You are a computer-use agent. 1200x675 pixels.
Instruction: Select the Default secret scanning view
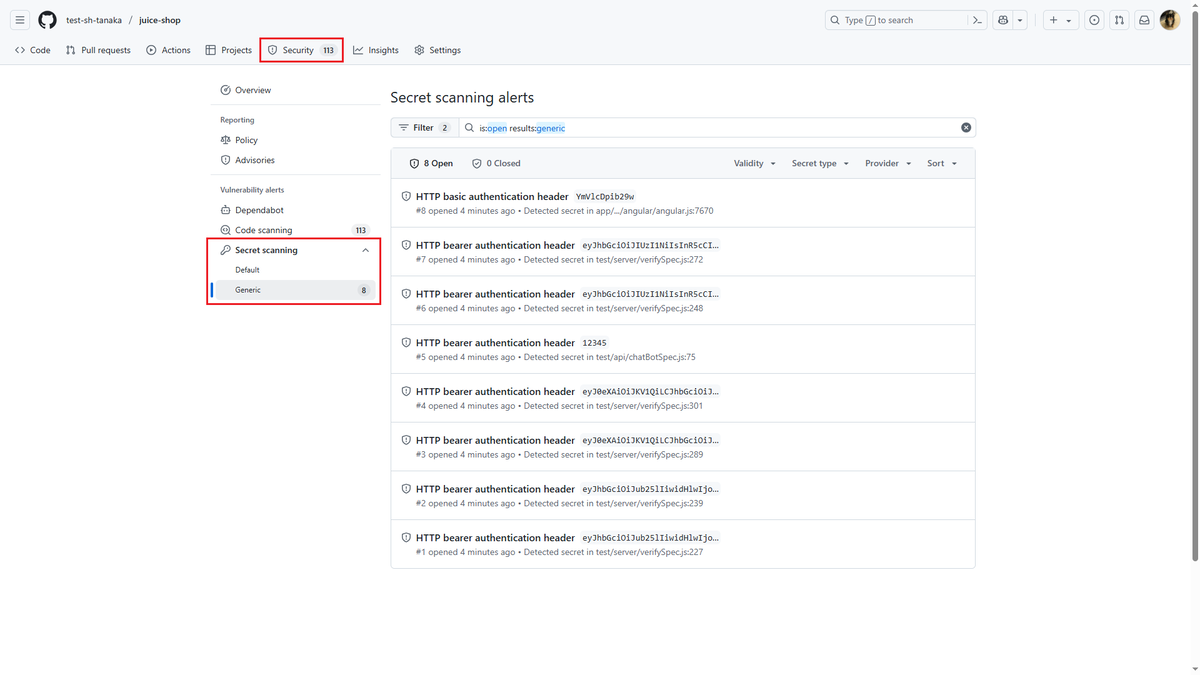point(295,270)
